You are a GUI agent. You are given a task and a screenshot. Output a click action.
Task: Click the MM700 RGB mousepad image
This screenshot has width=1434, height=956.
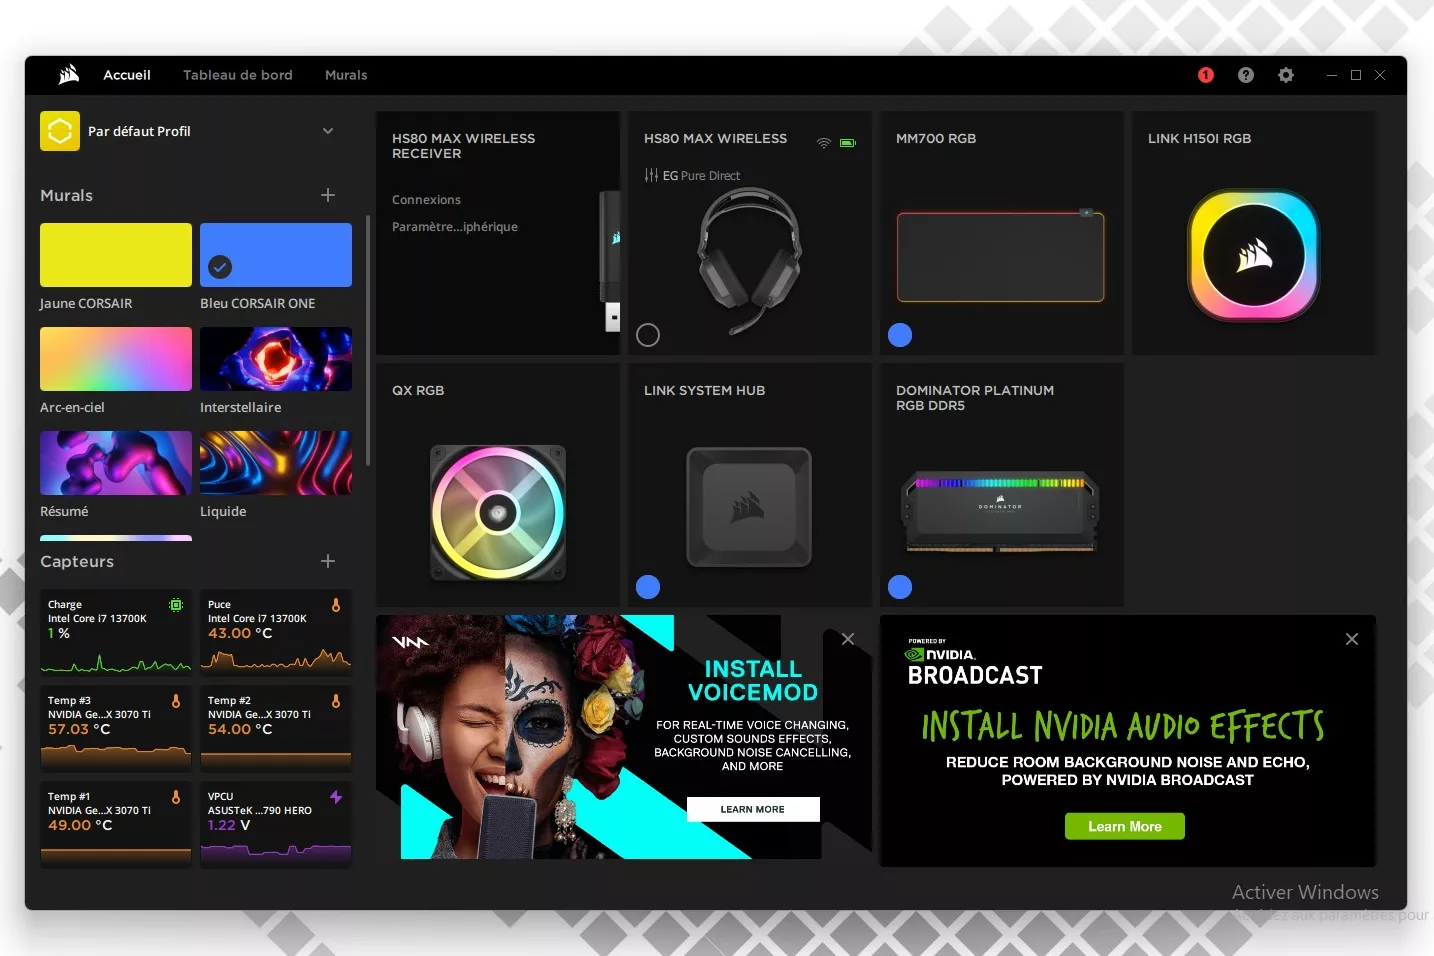pos(1000,256)
